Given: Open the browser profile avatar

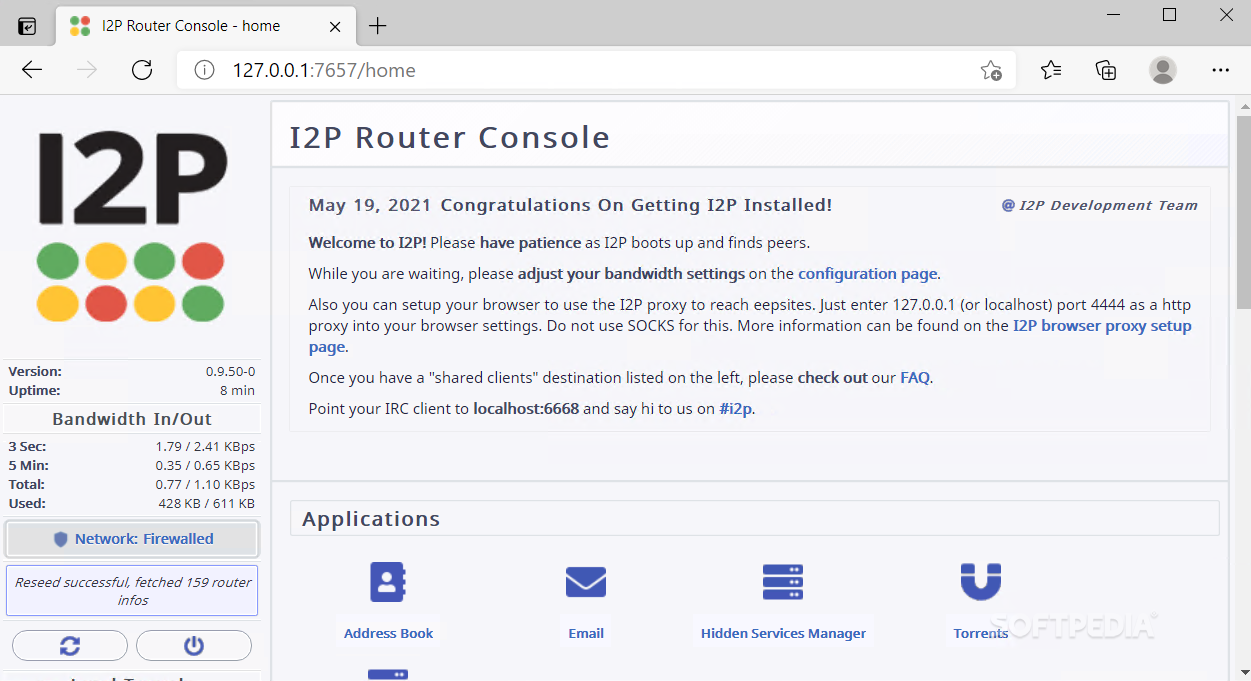Looking at the screenshot, I should (1163, 70).
